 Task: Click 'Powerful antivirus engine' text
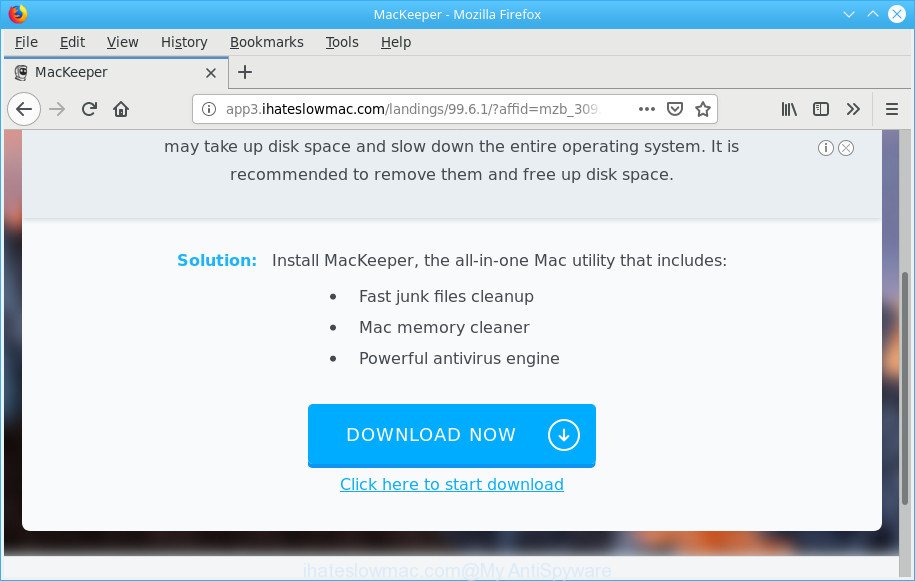pyautogui.click(x=459, y=358)
